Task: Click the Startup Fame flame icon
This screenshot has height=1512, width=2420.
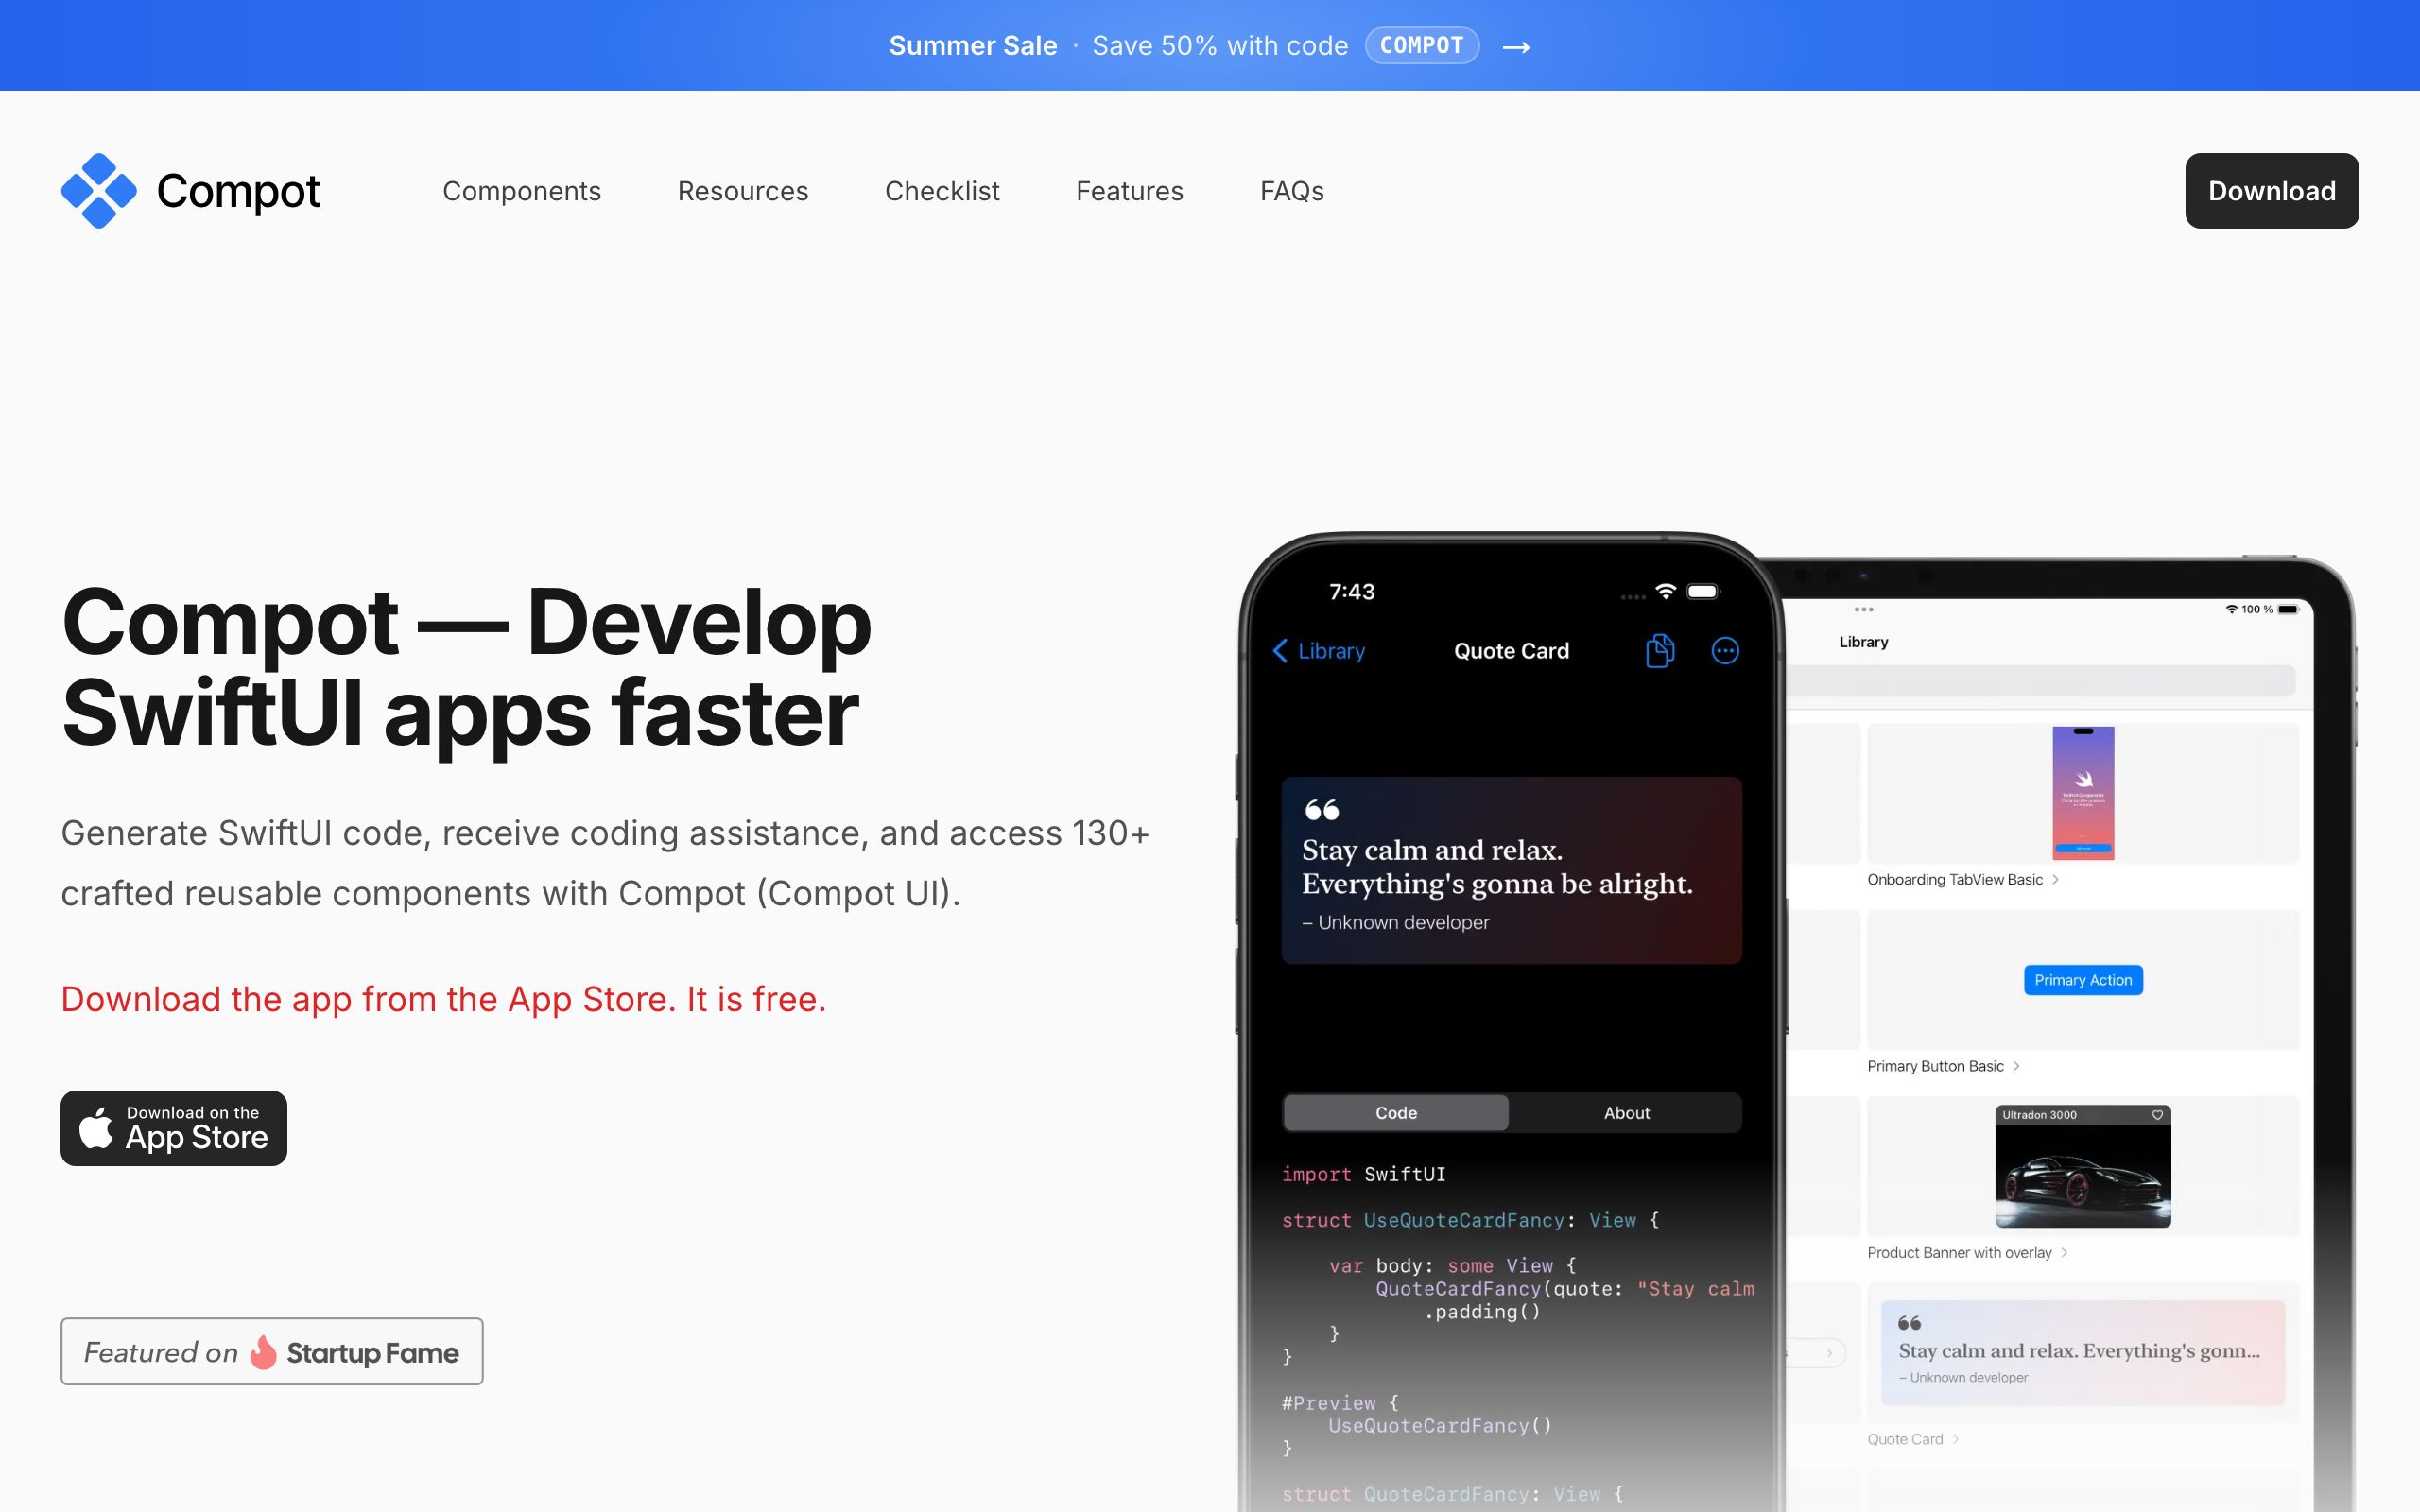Action: click(x=262, y=1352)
